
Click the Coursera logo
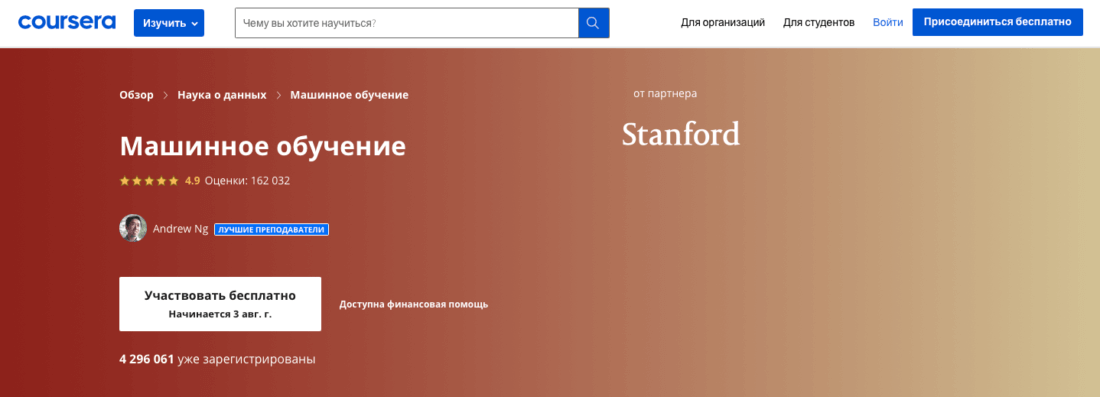[67, 22]
